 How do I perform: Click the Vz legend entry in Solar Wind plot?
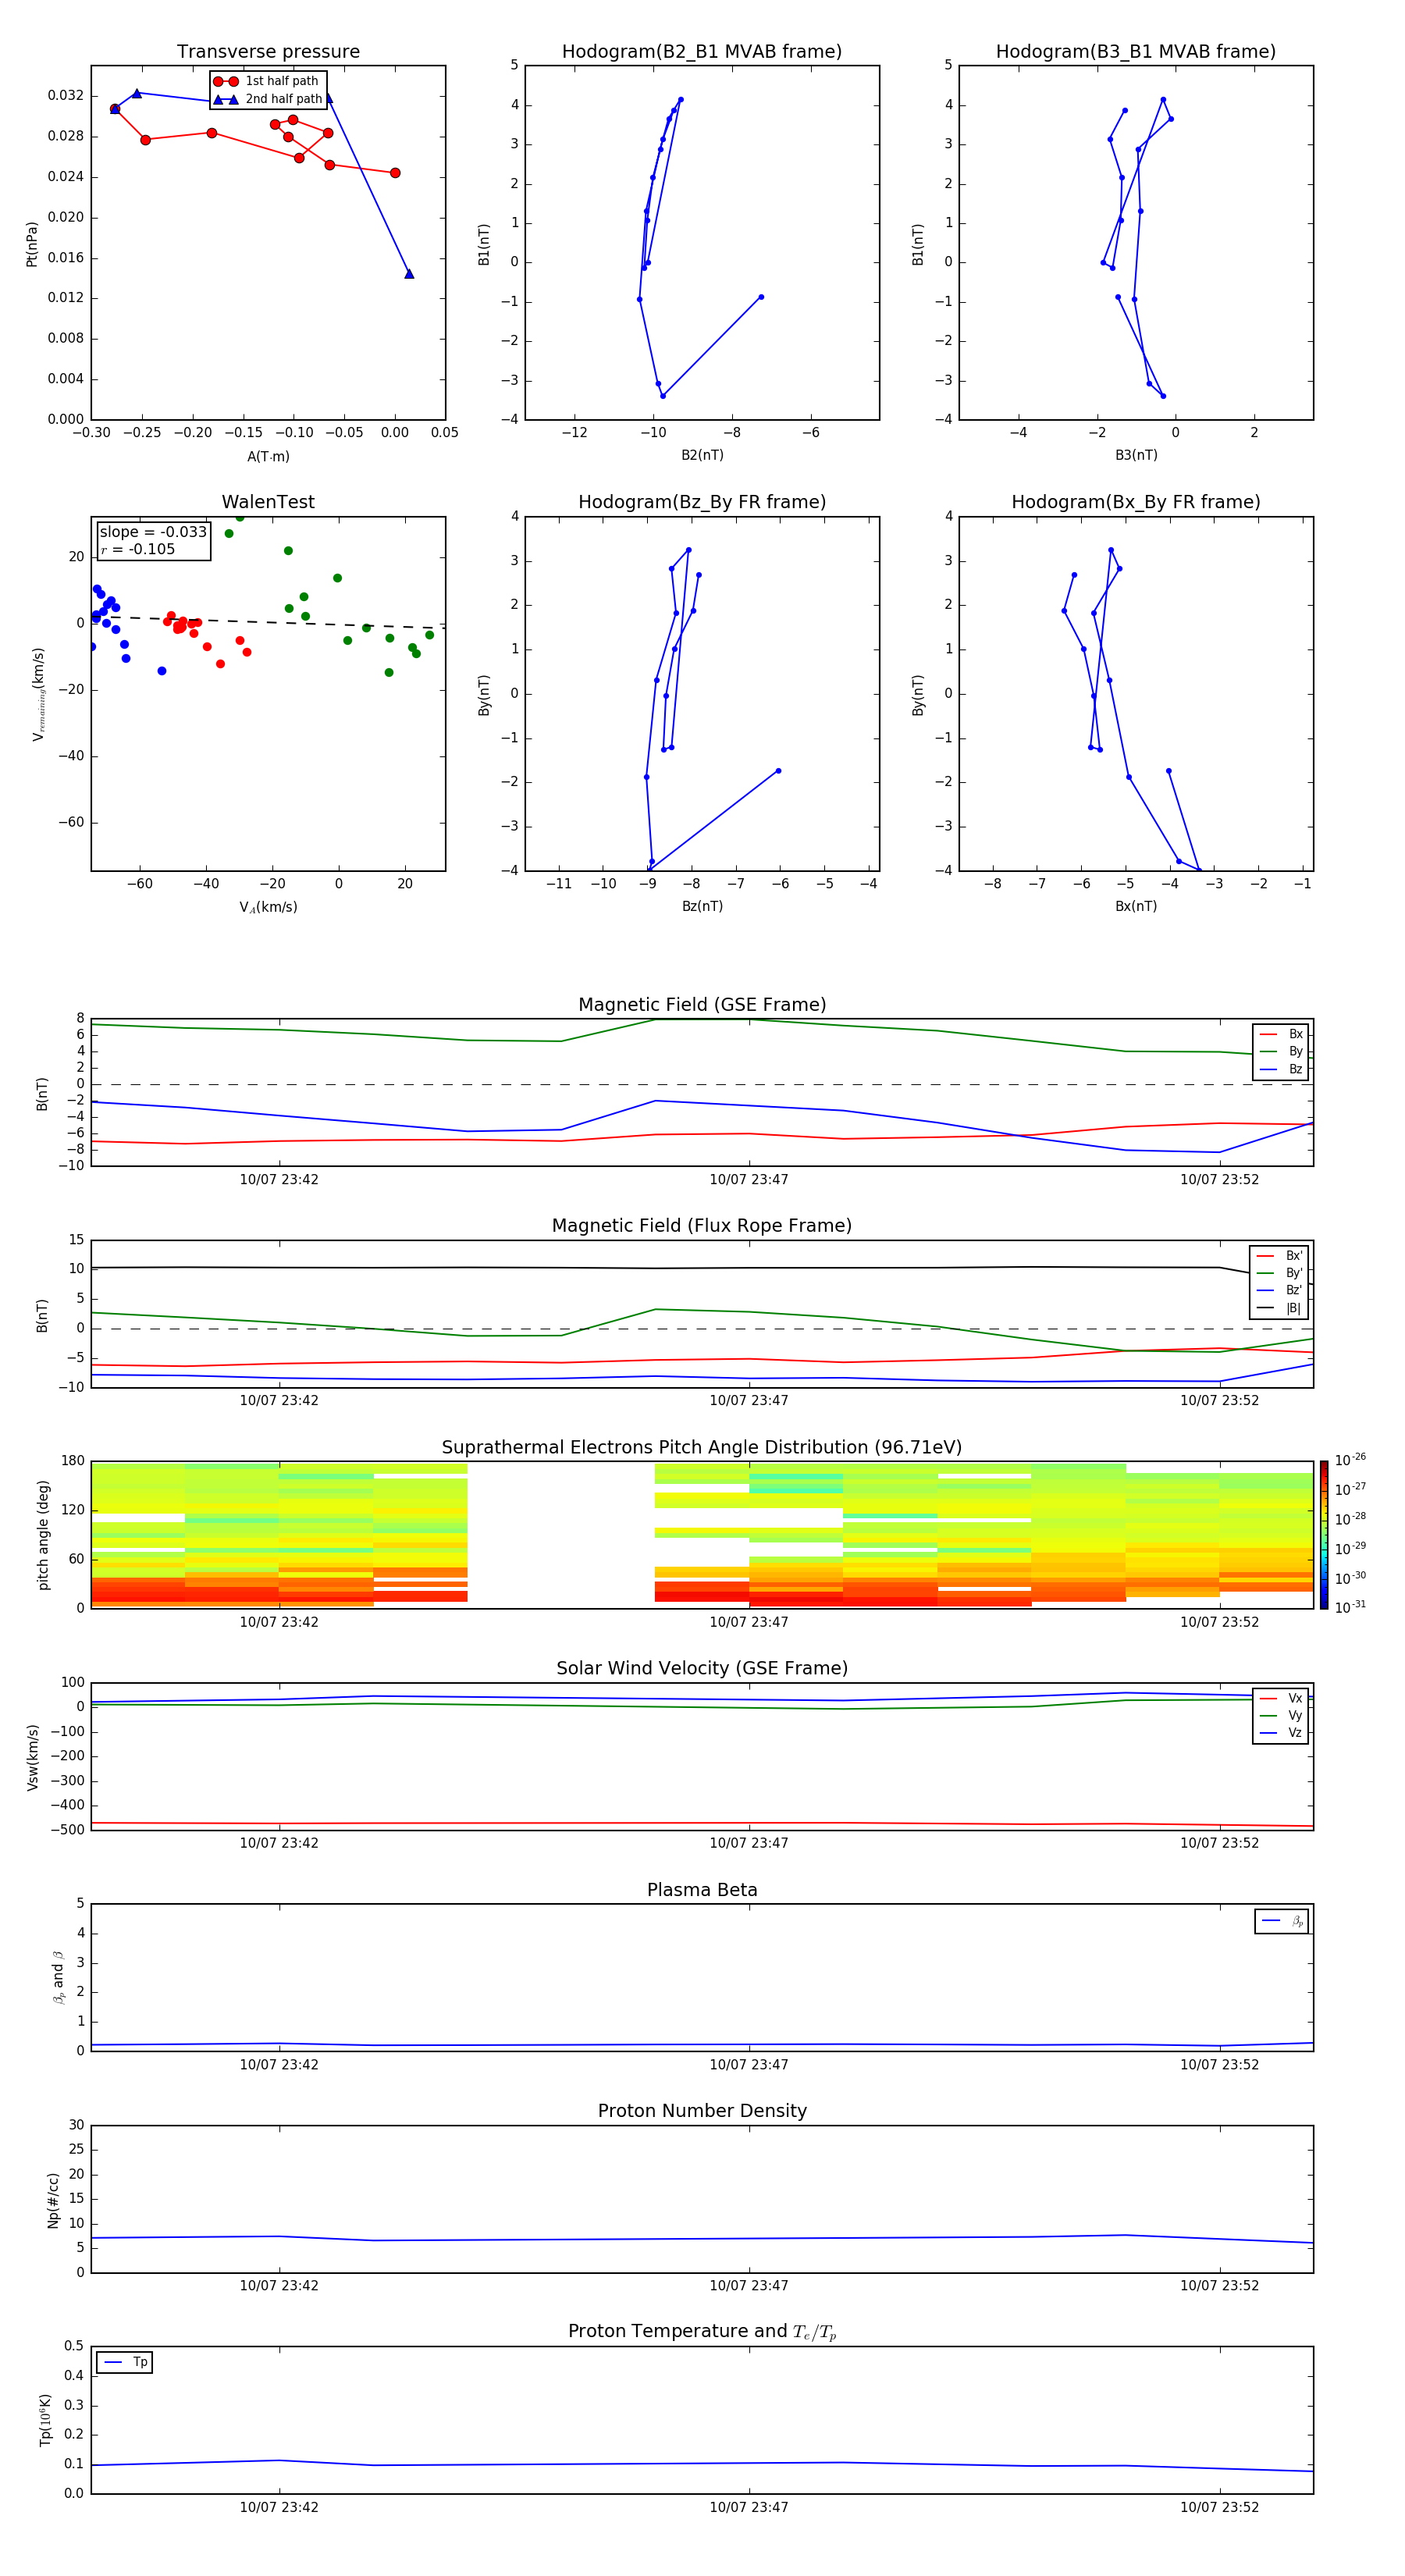tap(1281, 1733)
